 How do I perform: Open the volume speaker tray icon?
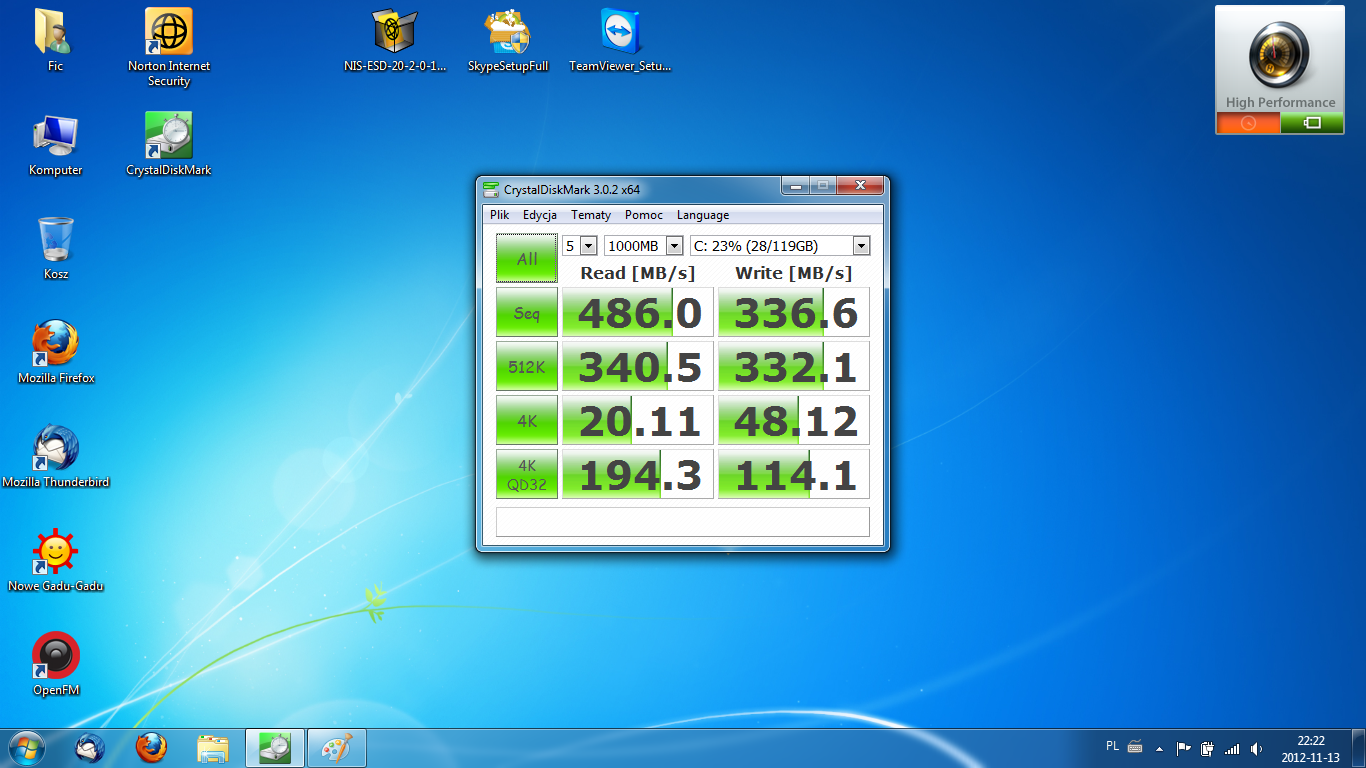[x=1256, y=747]
